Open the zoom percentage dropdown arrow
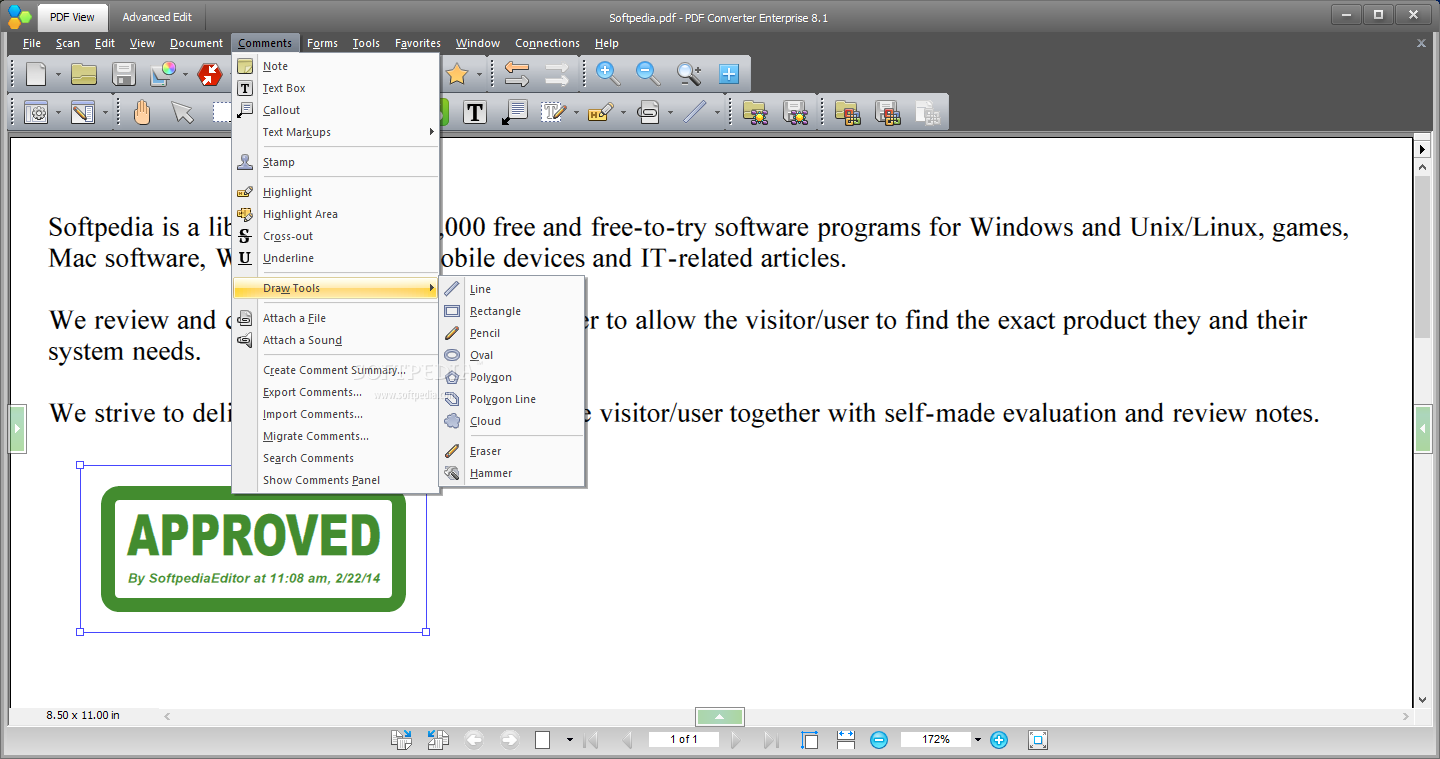 pos(977,740)
